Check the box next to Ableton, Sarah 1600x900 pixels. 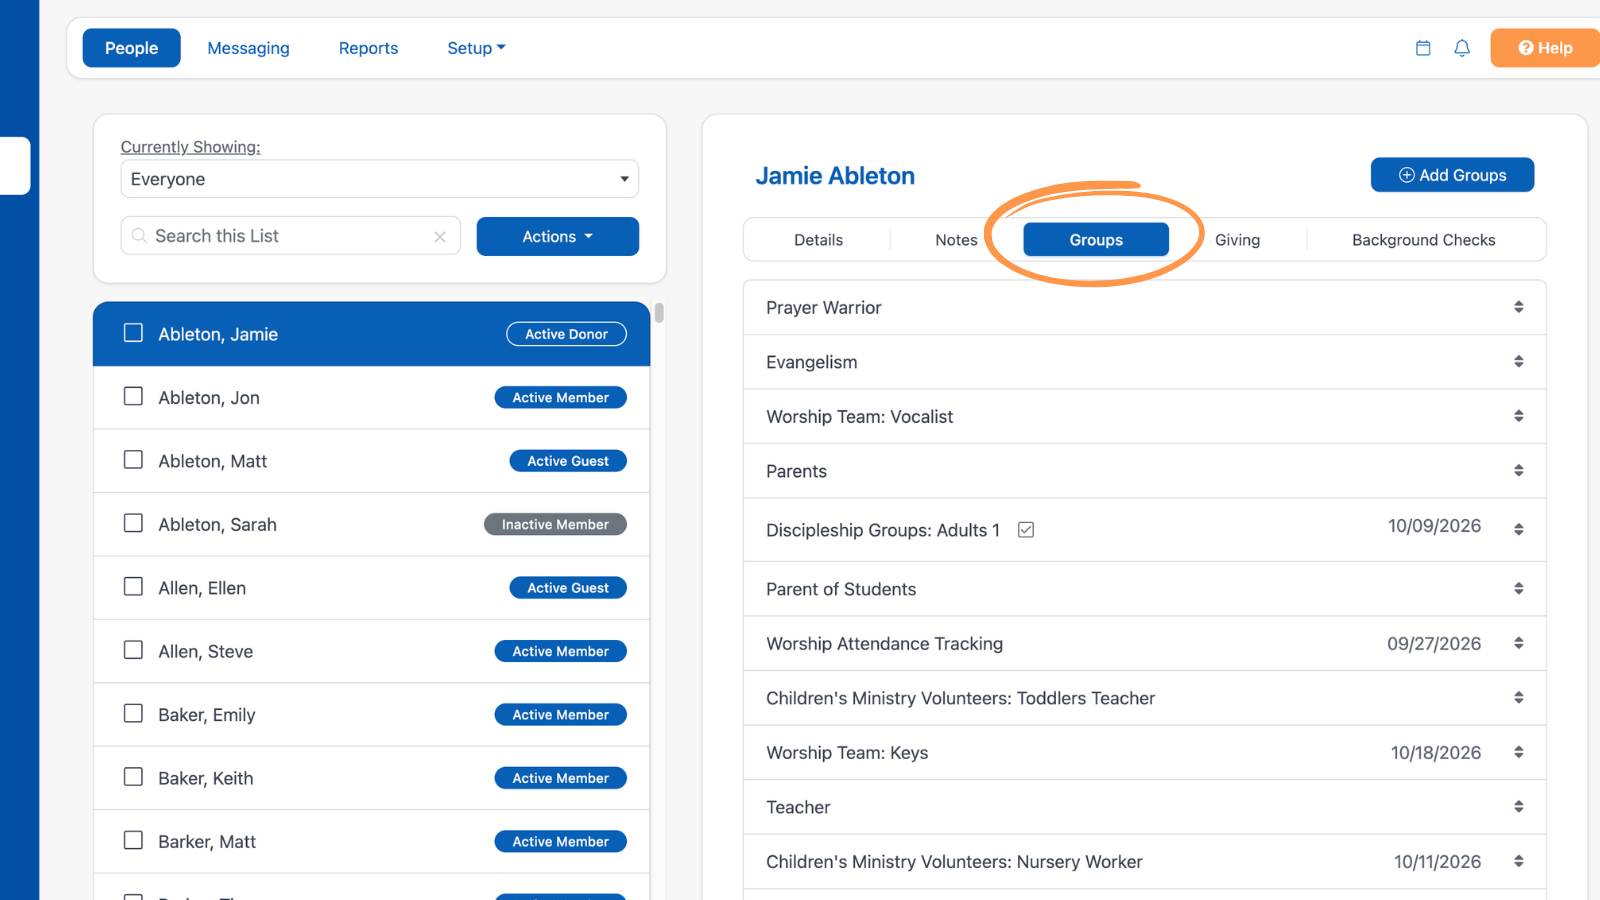point(133,523)
